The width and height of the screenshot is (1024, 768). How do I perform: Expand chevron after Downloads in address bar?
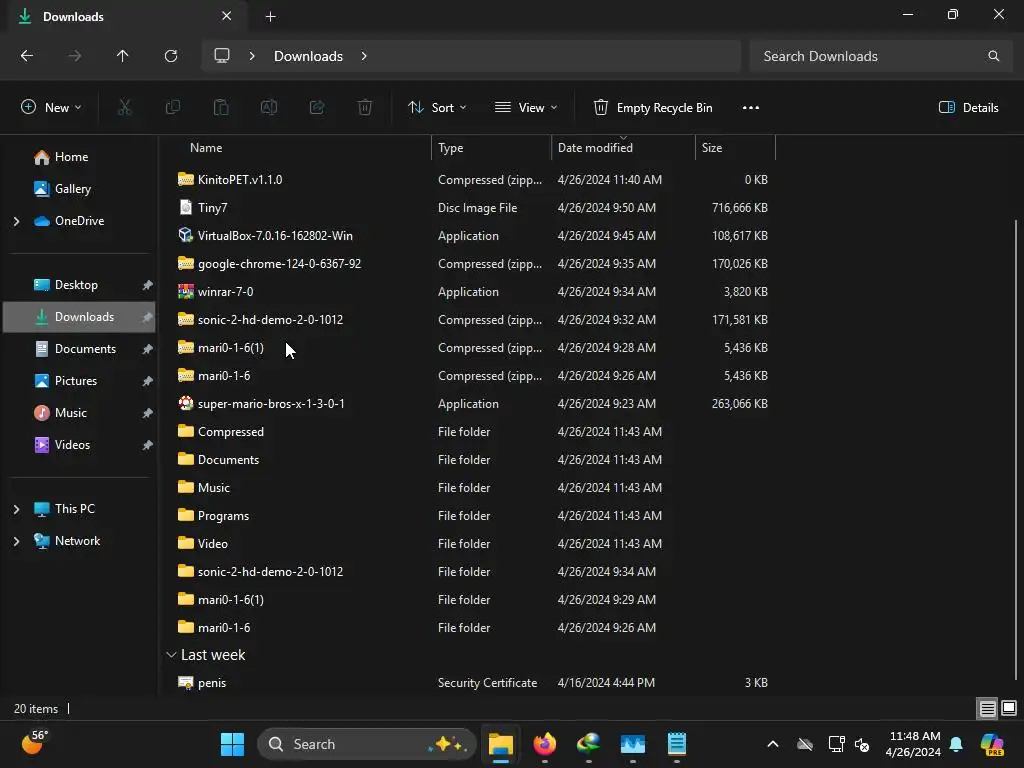(364, 56)
